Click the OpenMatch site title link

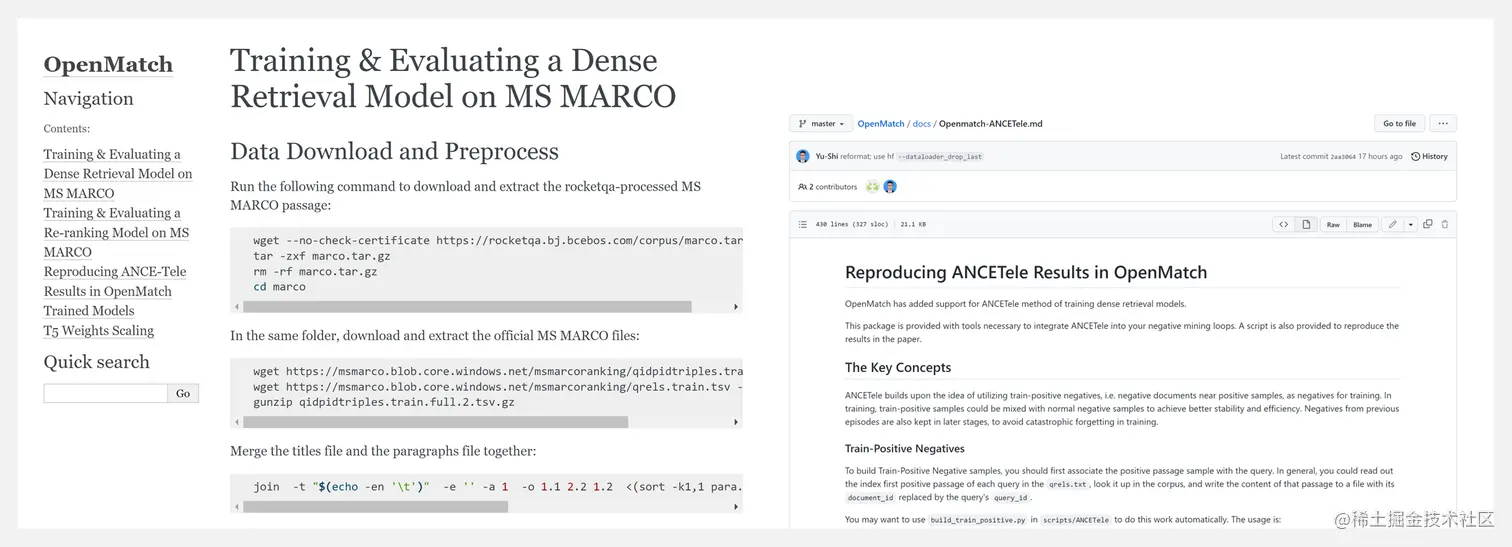(x=108, y=65)
